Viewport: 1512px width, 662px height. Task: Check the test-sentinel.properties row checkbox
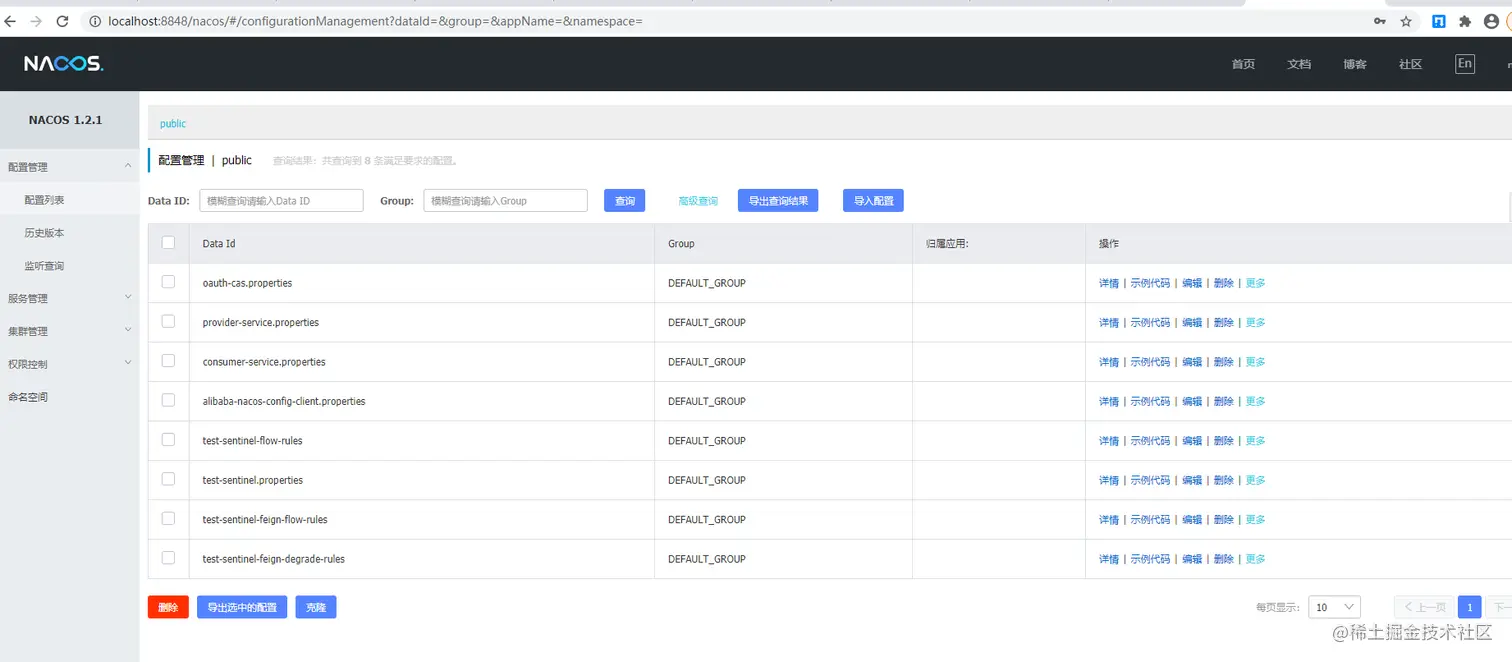[x=168, y=479]
